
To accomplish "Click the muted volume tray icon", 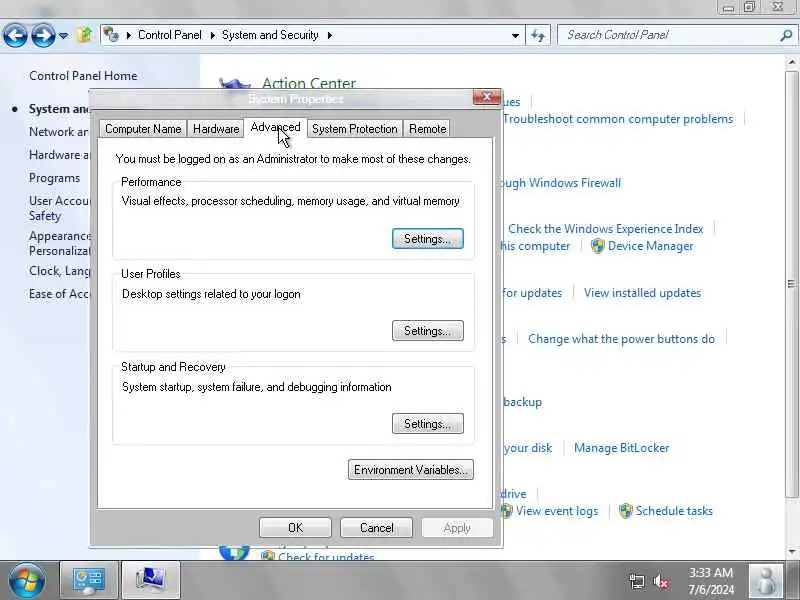I will 661,581.
